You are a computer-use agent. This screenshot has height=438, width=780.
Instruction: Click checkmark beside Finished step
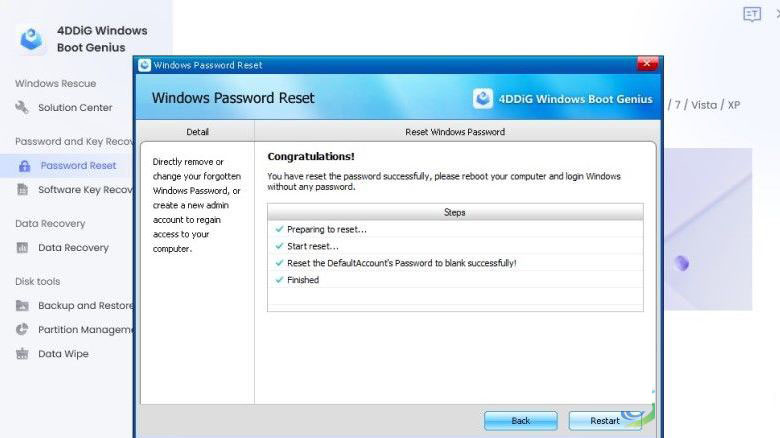pyautogui.click(x=279, y=280)
